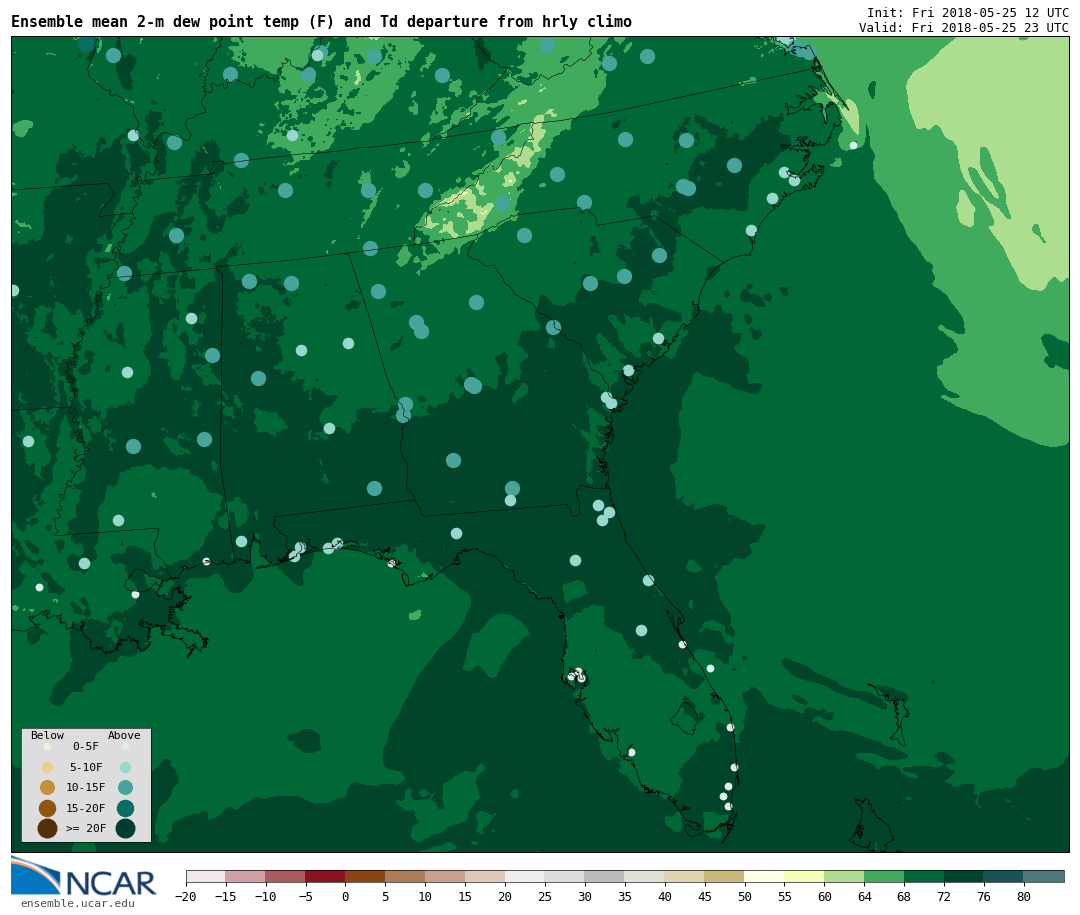The height and width of the screenshot is (915, 1080).
Task: Click the Below 5-10F legend circle
Action: tap(48, 768)
